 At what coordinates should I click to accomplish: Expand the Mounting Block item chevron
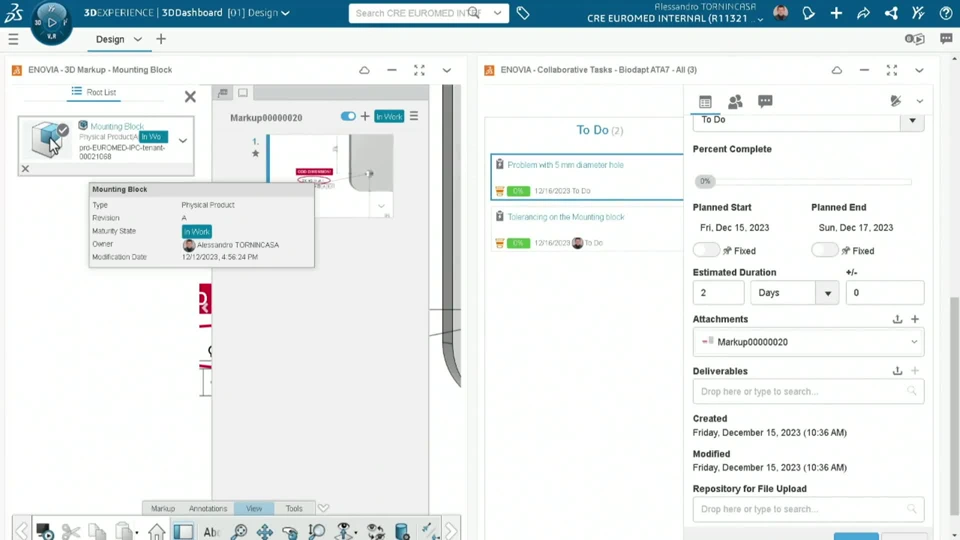point(182,141)
